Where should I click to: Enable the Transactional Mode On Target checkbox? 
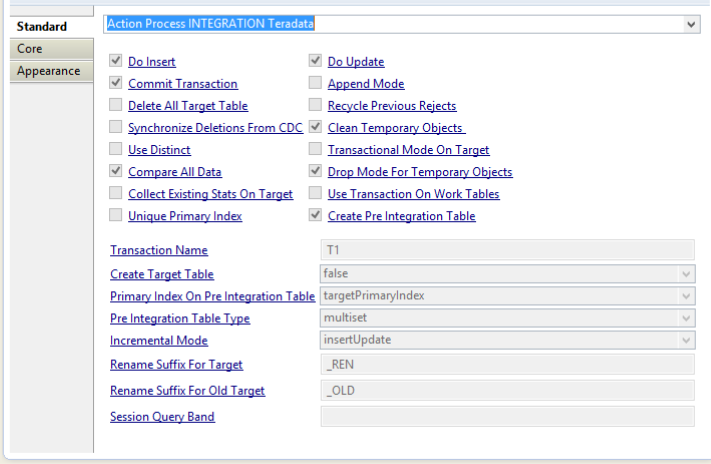point(315,149)
